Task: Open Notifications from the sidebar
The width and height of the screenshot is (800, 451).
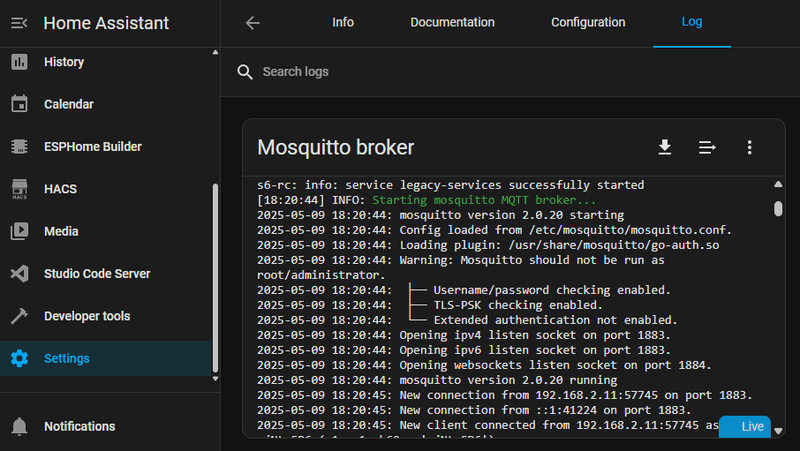Action: pos(106,426)
